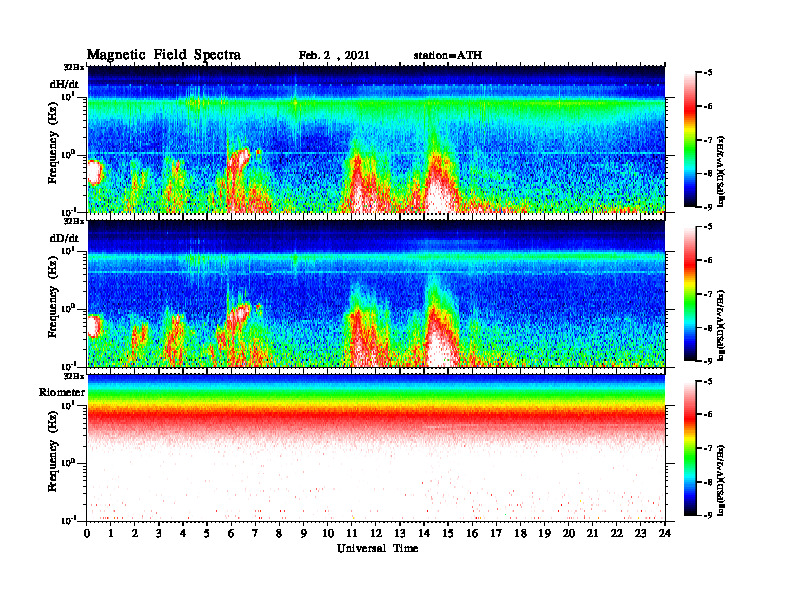The width and height of the screenshot is (792, 612).
Task: Click the 'Riometer' panel label
Action: tap(62, 392)
